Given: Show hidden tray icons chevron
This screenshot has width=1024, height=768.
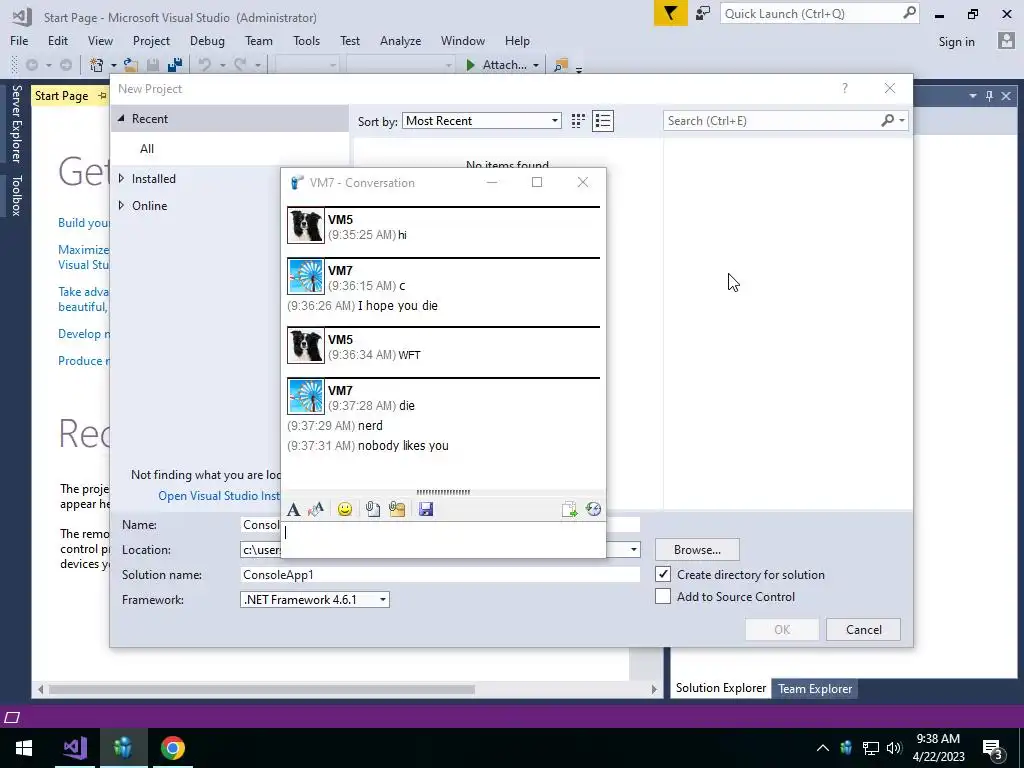Looking at the screenshot, I should click(823, 748).
